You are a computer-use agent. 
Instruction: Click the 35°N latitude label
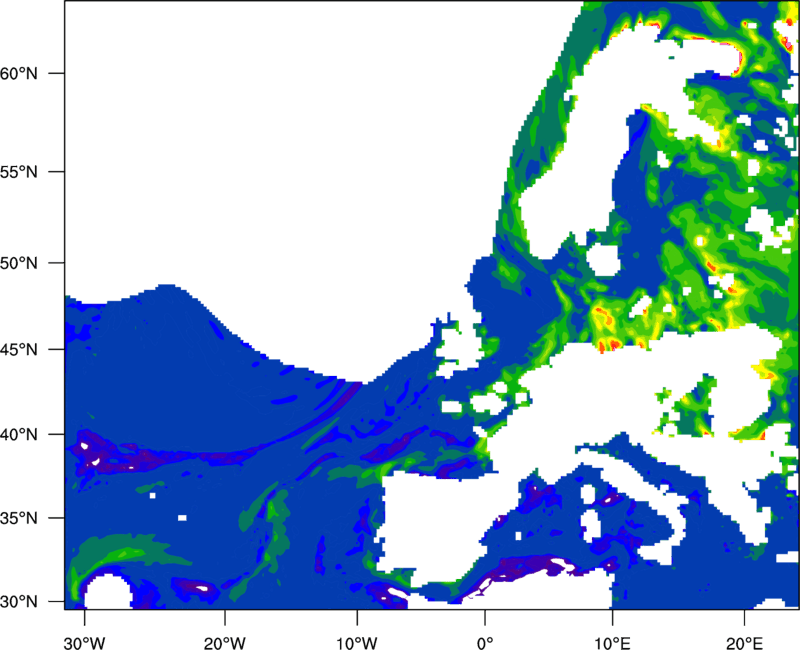point(19,518)
